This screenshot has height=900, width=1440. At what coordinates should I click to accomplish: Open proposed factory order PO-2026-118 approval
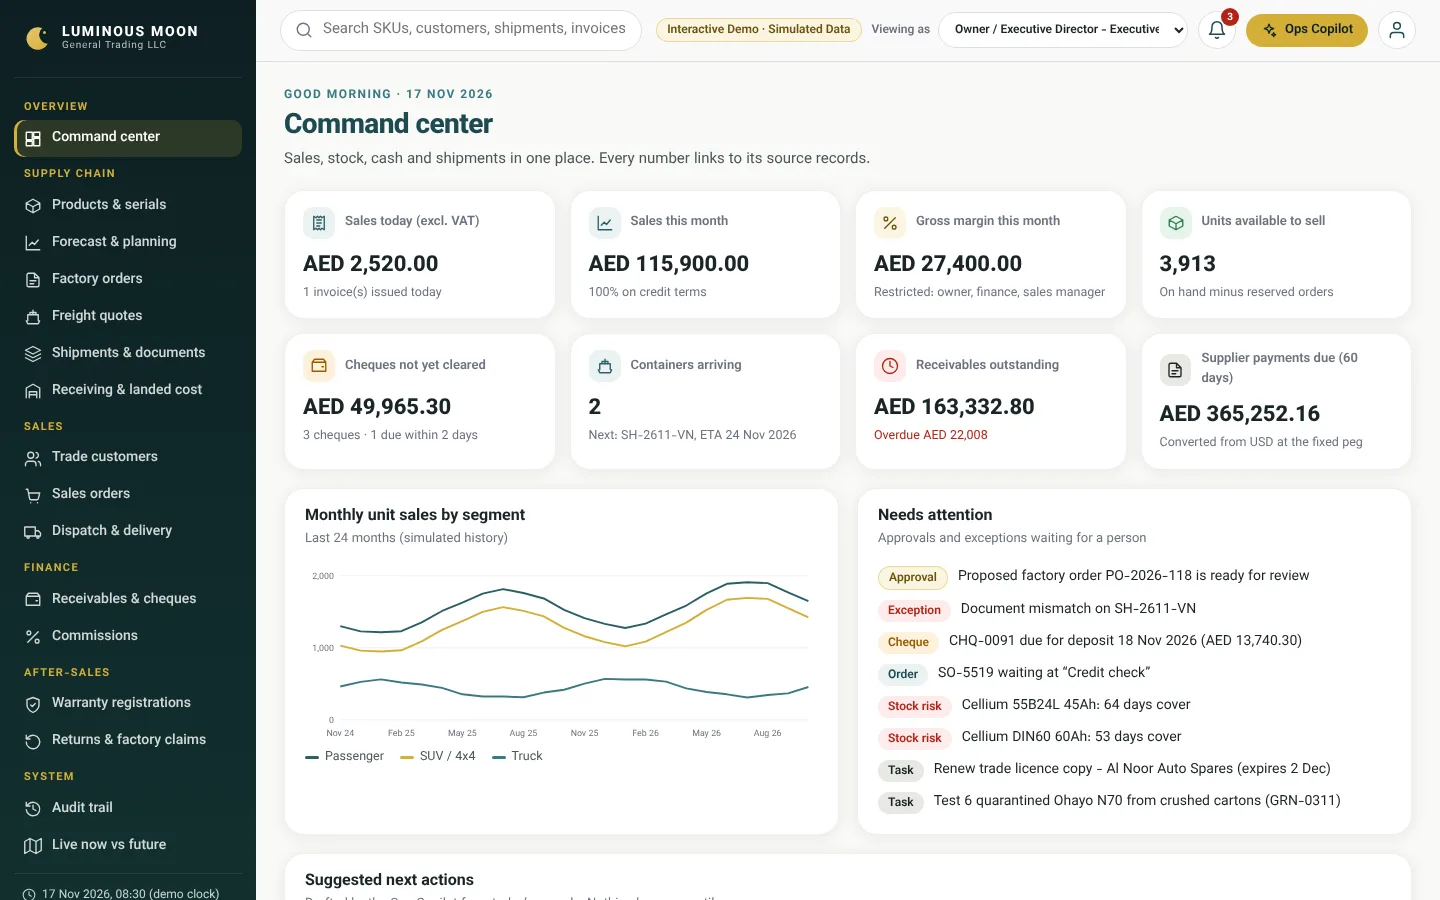click(x=1133, y=576)
